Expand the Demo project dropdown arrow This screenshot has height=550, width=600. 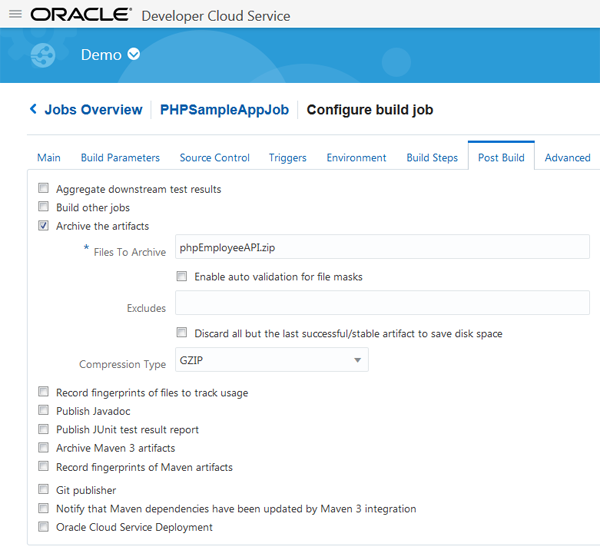point(134,55)
